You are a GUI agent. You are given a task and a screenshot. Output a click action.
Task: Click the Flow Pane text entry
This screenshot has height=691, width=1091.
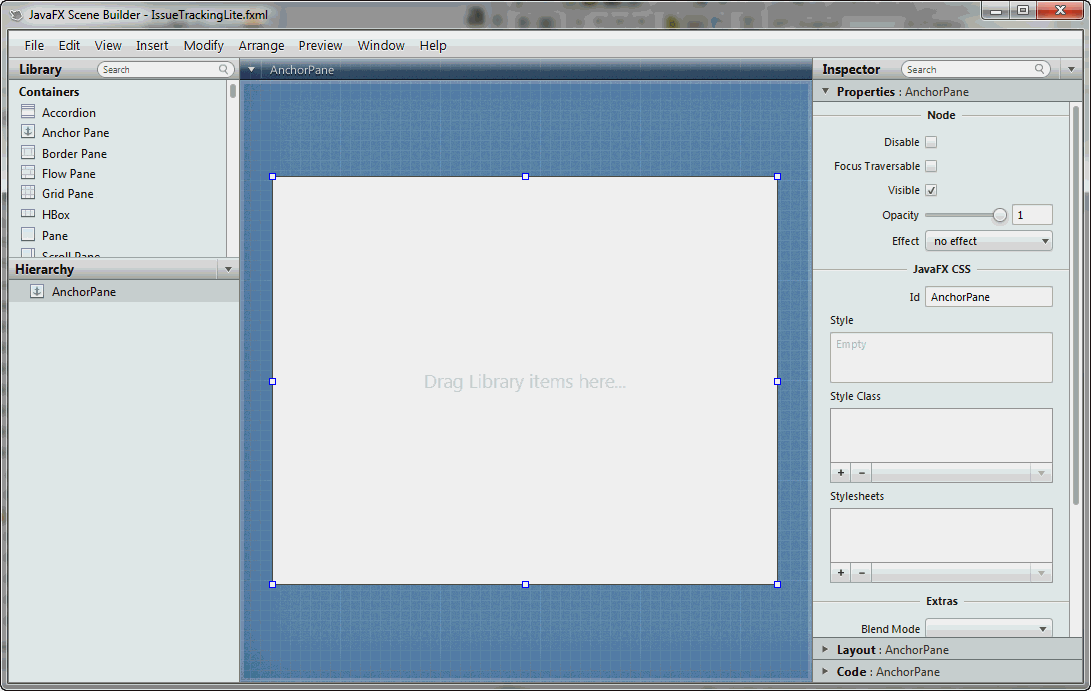pyautogui.click(x=69, y=173)
